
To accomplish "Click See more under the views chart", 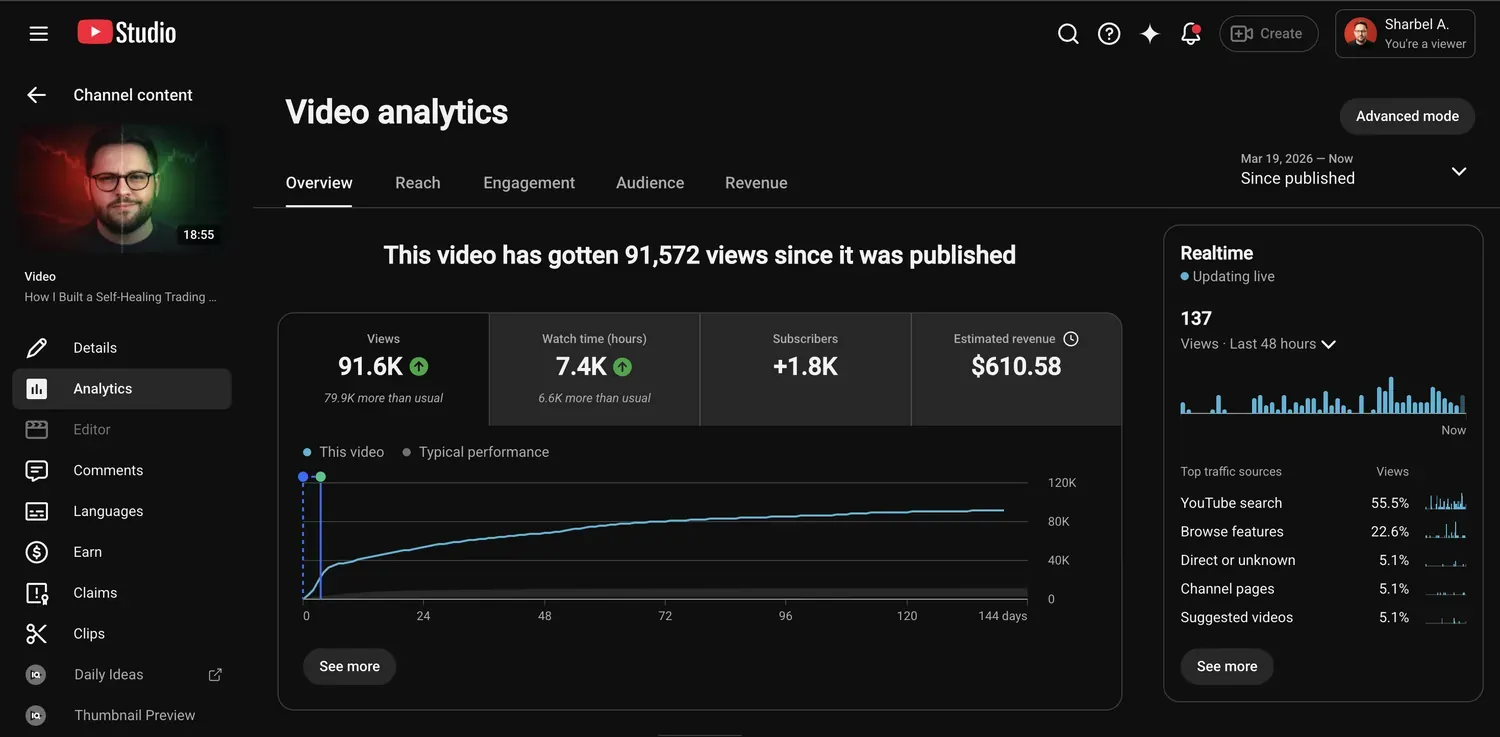I will coord(349,667).
